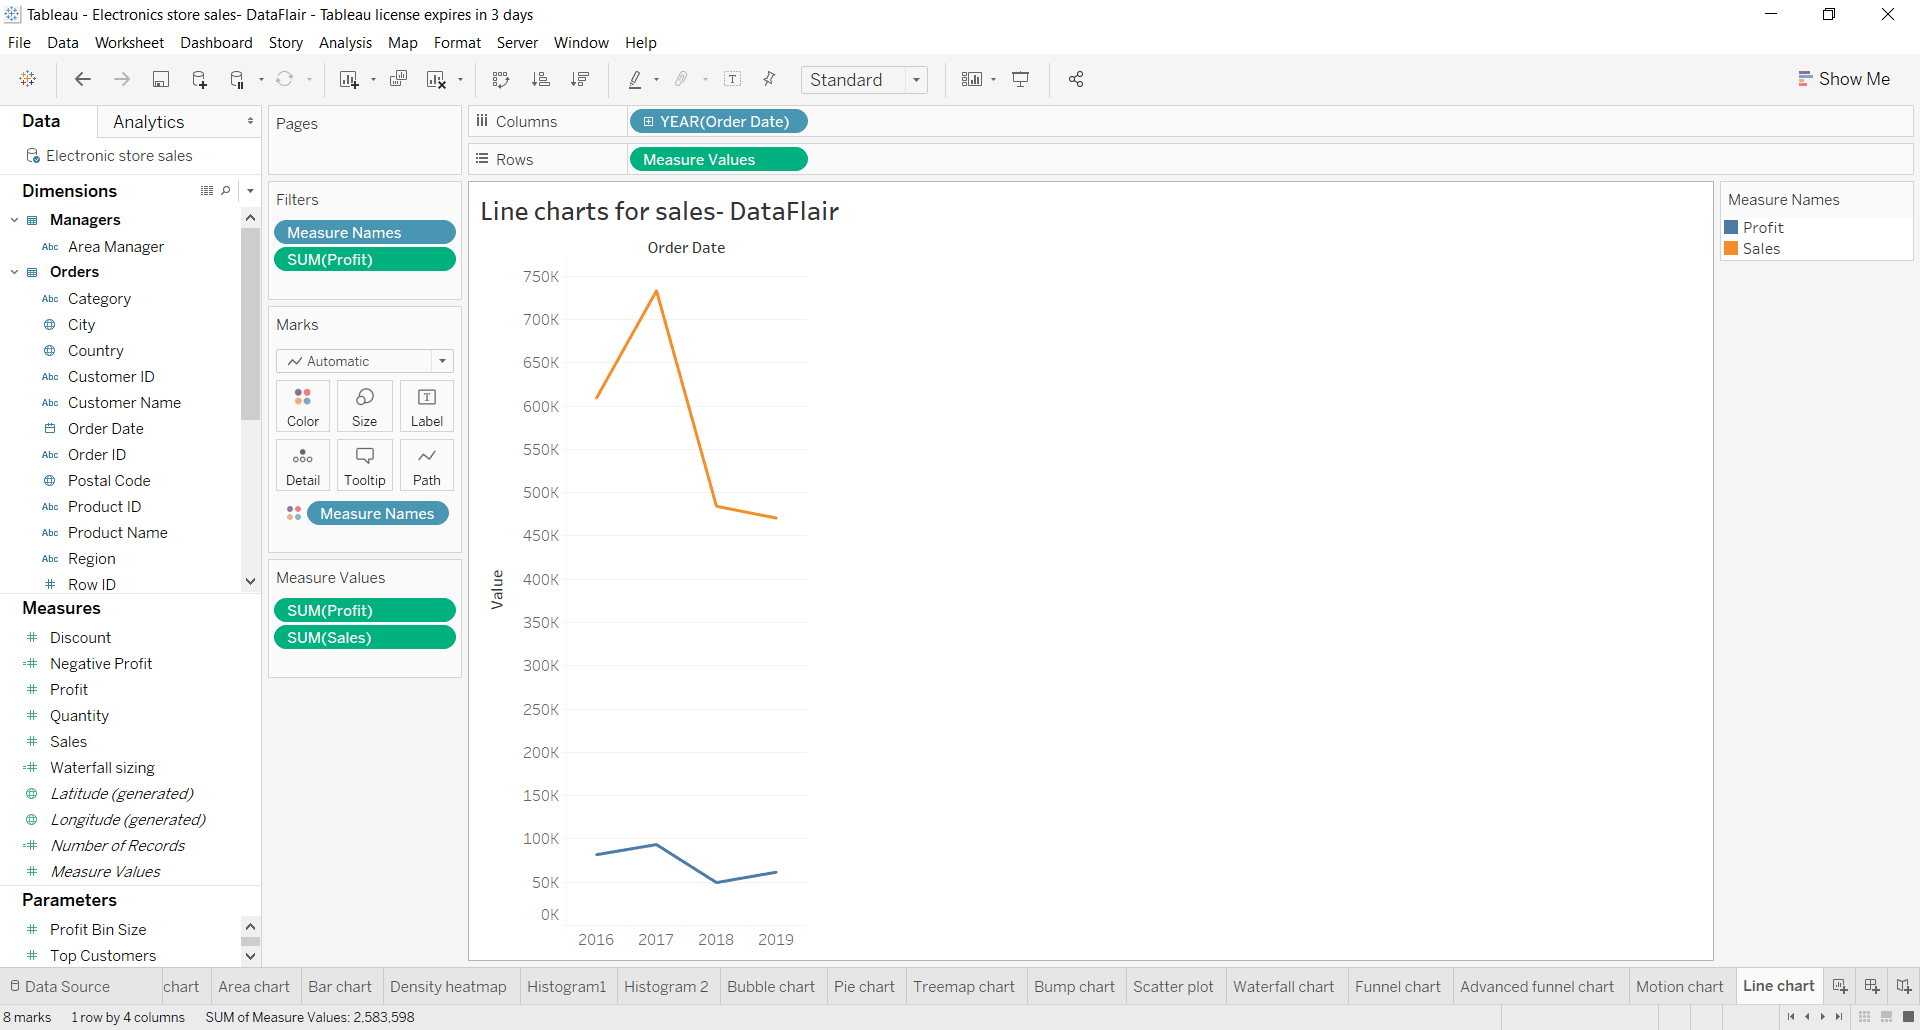Open the Show Me panel
The image size is (1920, 1030).
(x=1844, y=79)
